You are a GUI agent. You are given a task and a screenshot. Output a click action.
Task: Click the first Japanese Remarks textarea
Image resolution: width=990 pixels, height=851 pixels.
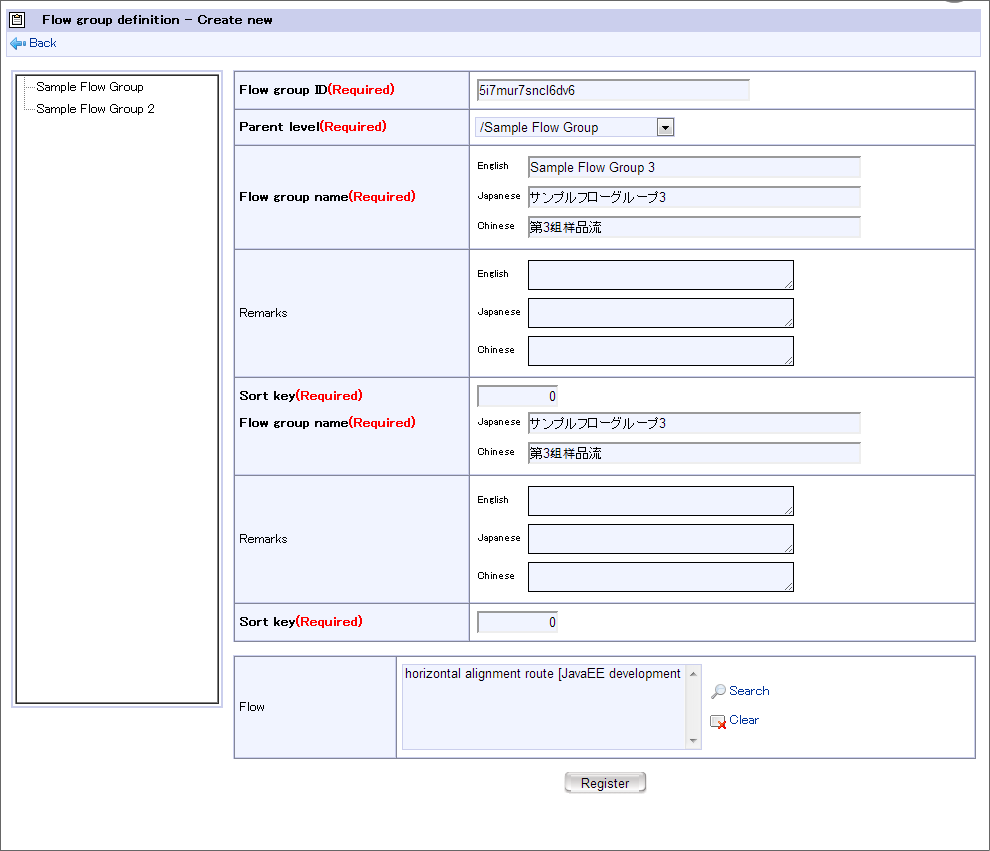point(660,313)
